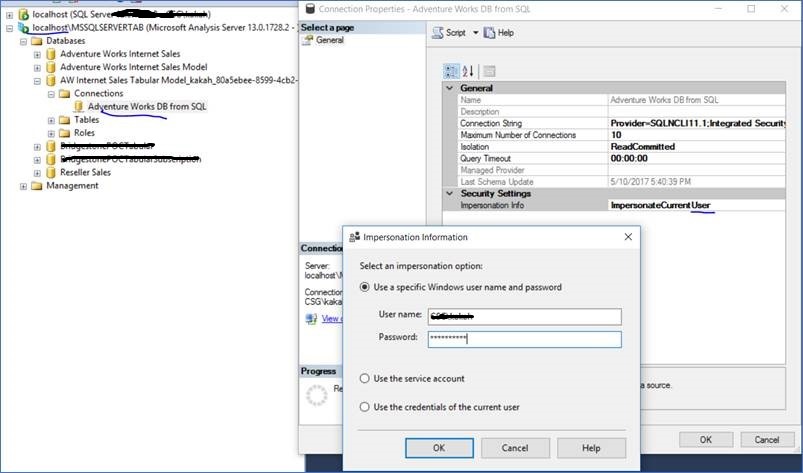Collapse the Databases folder
The height and width of the screenshot is (473, 803).
click(x=23, y=41)
